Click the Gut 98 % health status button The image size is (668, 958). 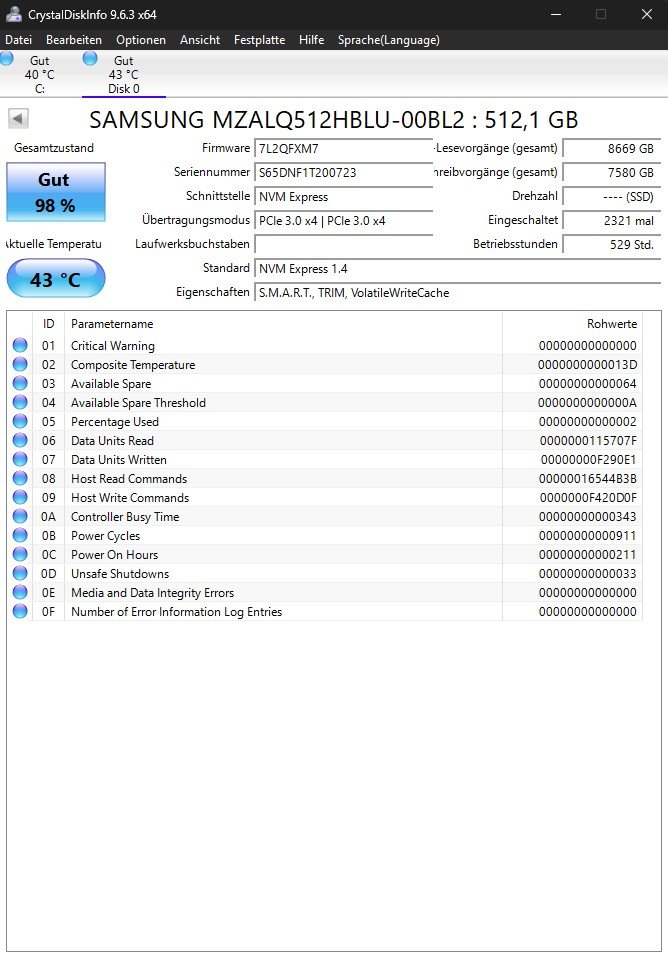coord(56,192)
